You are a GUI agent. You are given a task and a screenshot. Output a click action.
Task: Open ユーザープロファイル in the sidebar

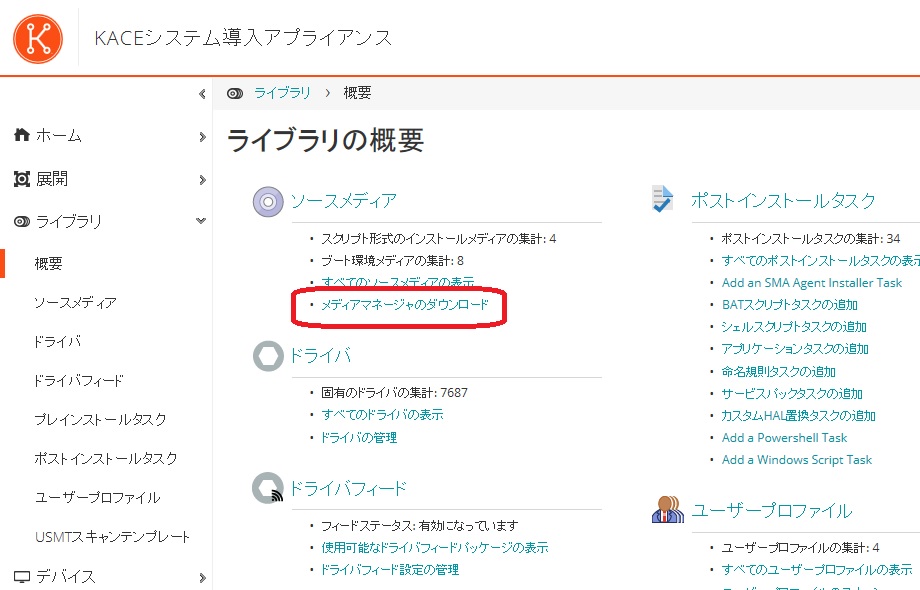(97, 497)
